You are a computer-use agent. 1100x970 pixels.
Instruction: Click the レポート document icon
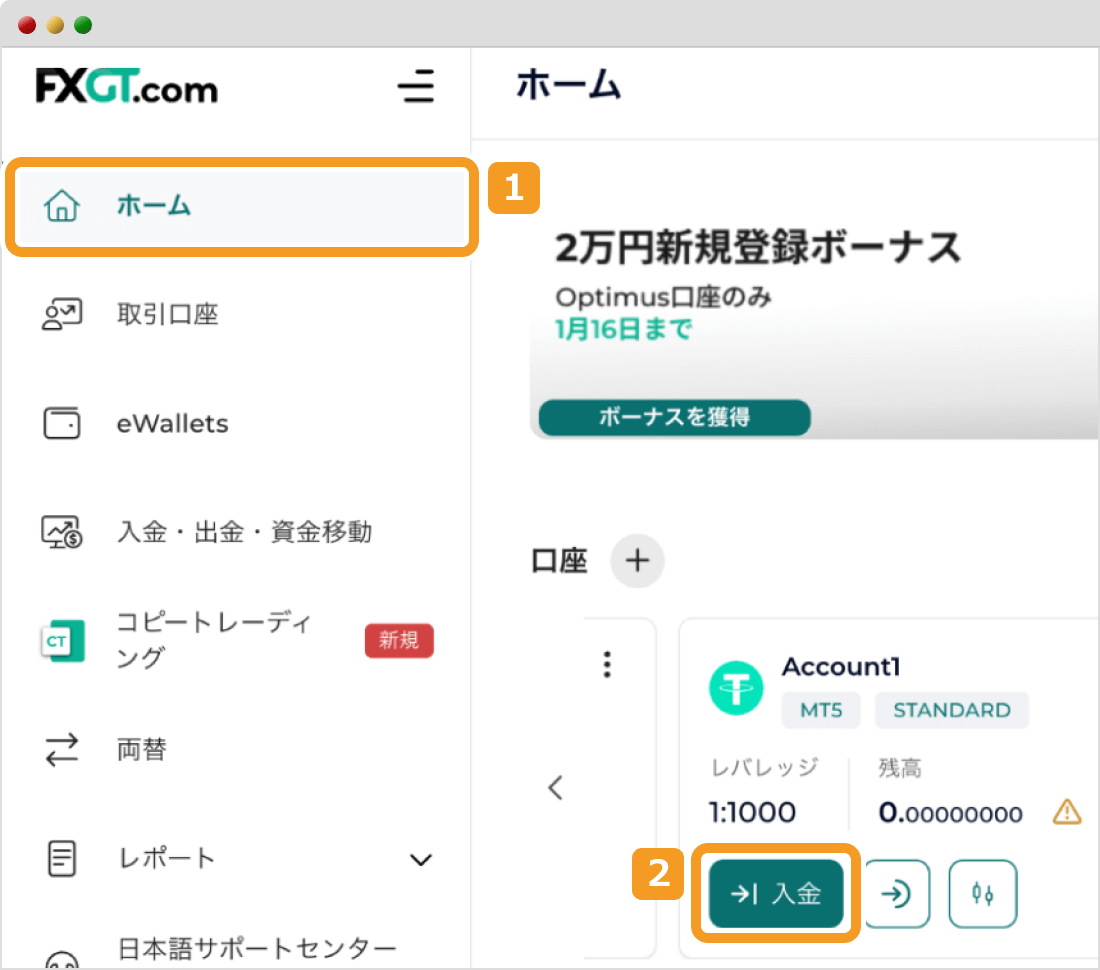click(62, 858)
